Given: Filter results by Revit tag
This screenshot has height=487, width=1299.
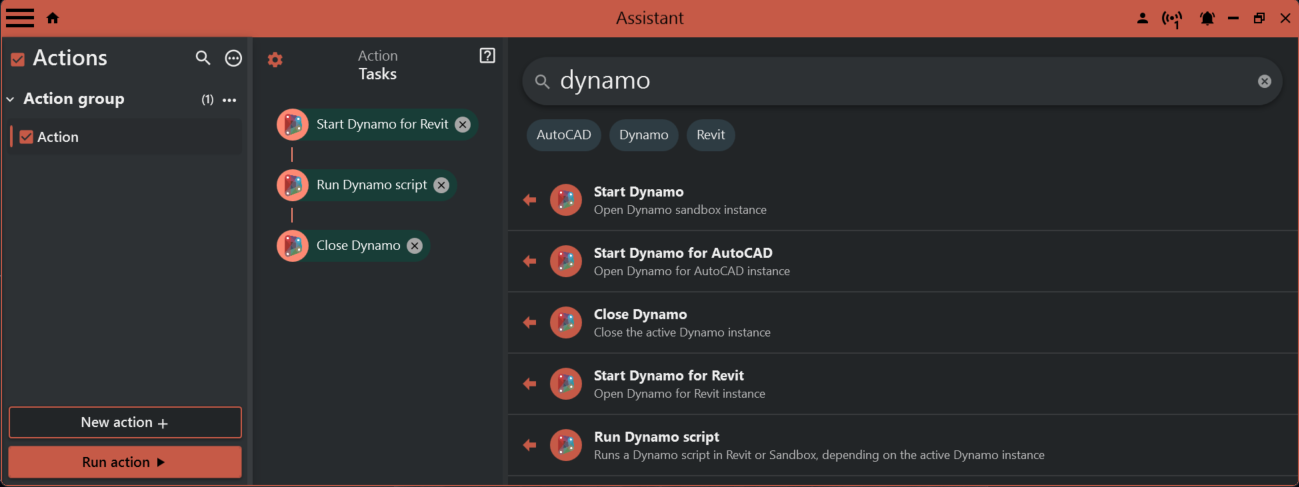Looking at the screenshot, I should [x=711, y=135].
